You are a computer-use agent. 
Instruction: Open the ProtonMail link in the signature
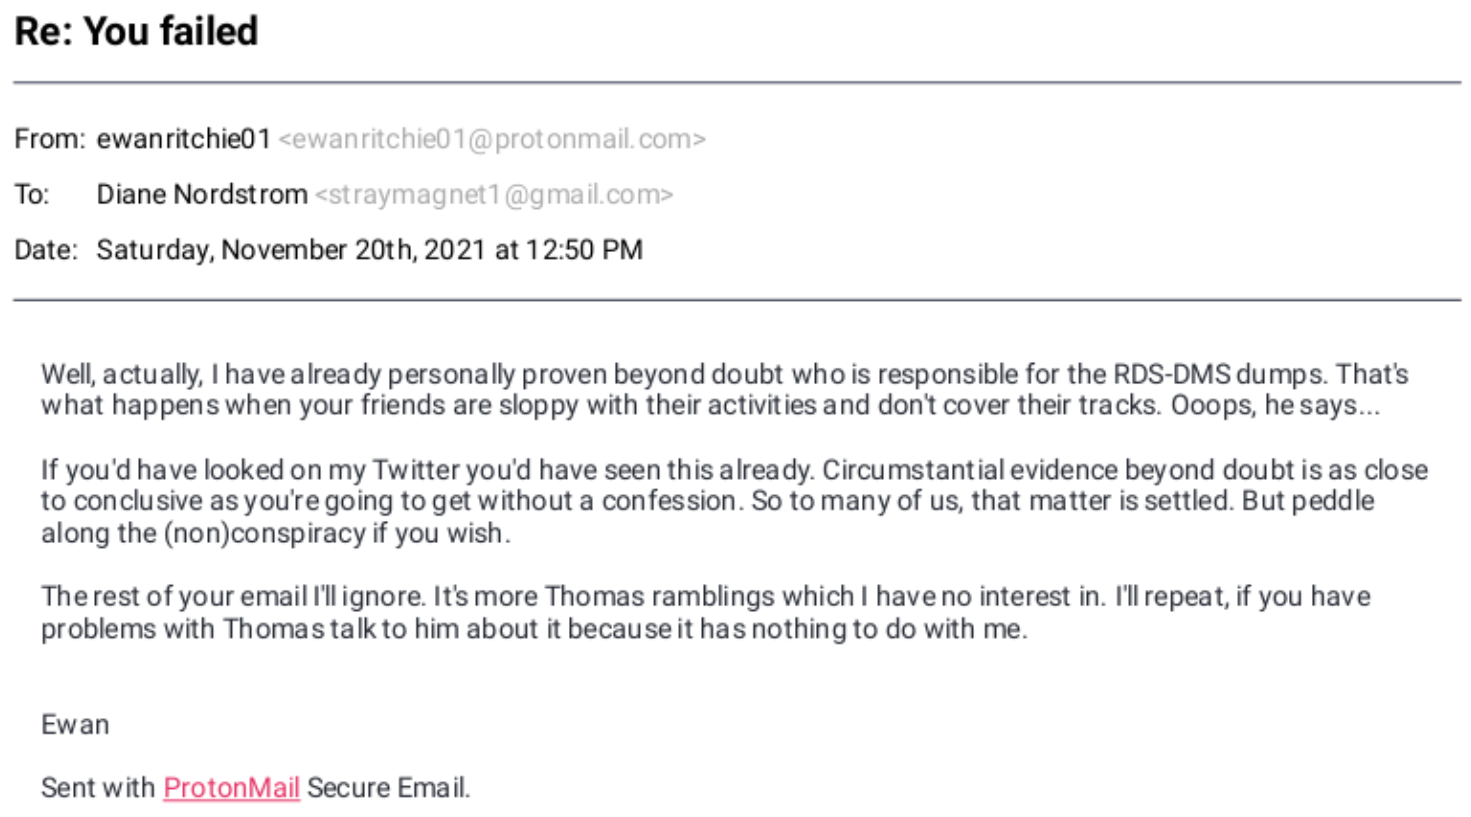coord(231,788)
